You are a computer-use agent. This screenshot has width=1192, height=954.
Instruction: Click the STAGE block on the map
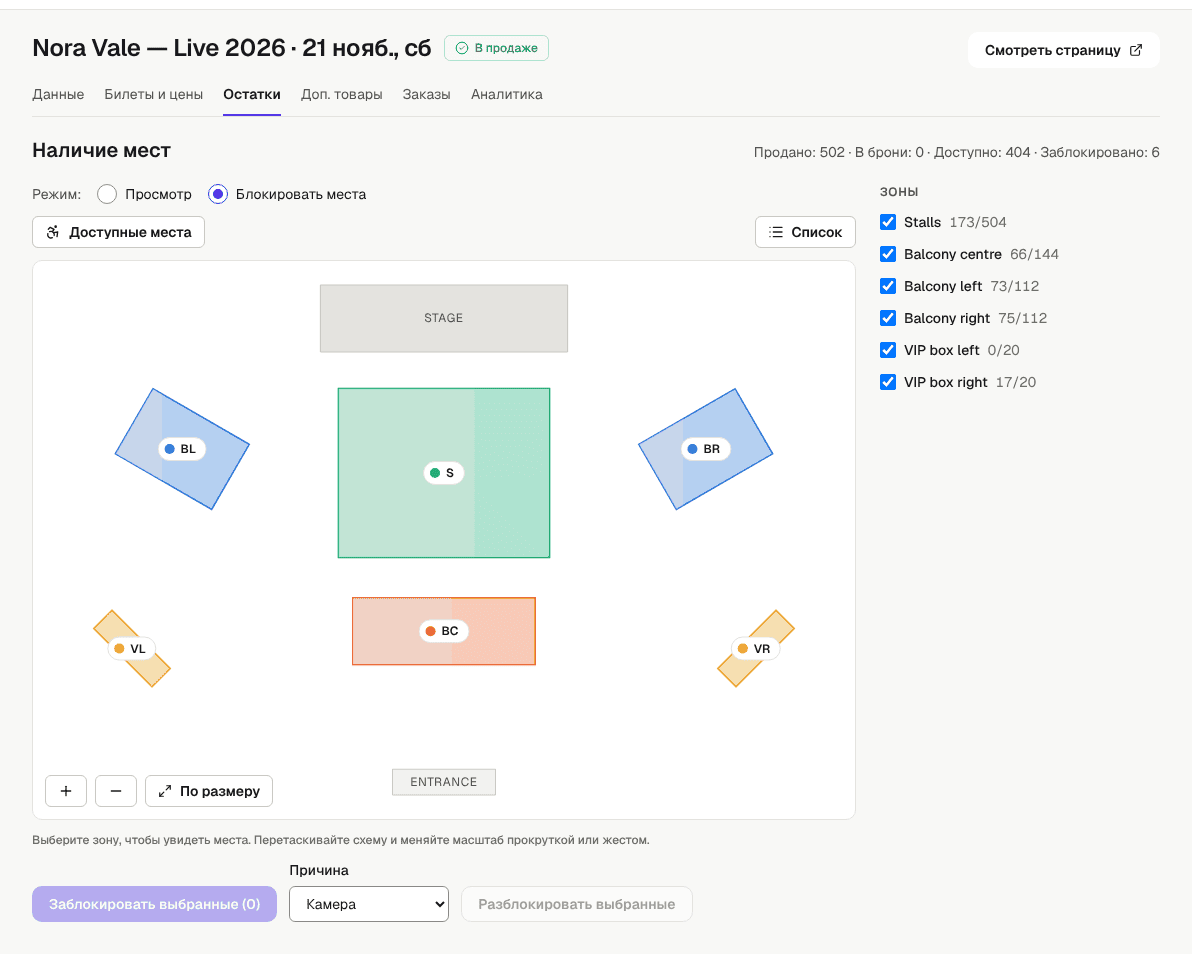click(444, 319)
